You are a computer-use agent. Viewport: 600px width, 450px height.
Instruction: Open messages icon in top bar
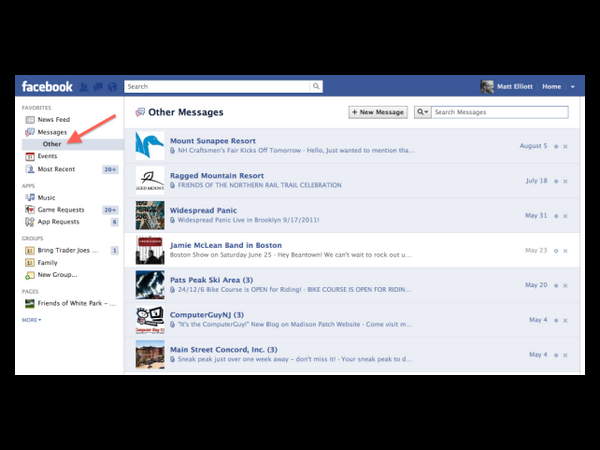click(98, 87)
